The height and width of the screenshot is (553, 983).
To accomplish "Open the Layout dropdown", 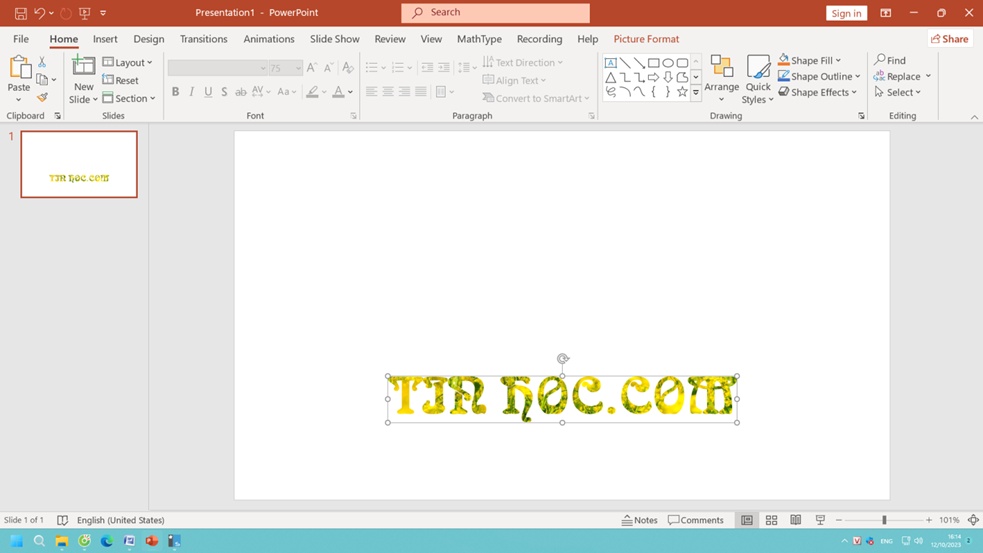I will [x=128, y=62].
